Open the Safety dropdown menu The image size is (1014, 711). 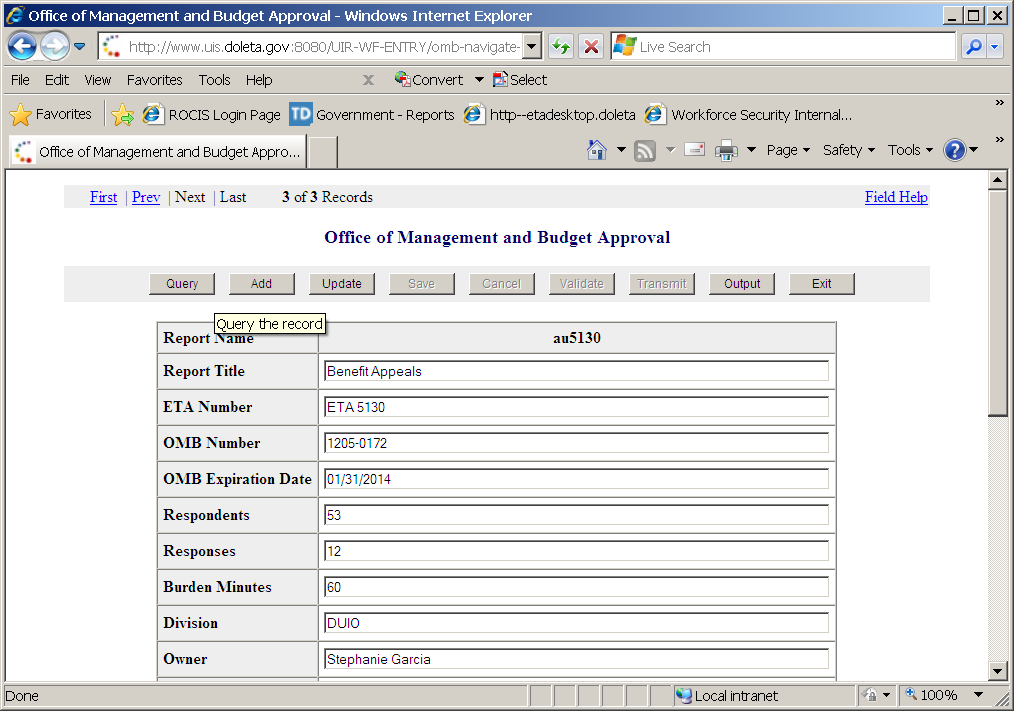tap(848, 150)
